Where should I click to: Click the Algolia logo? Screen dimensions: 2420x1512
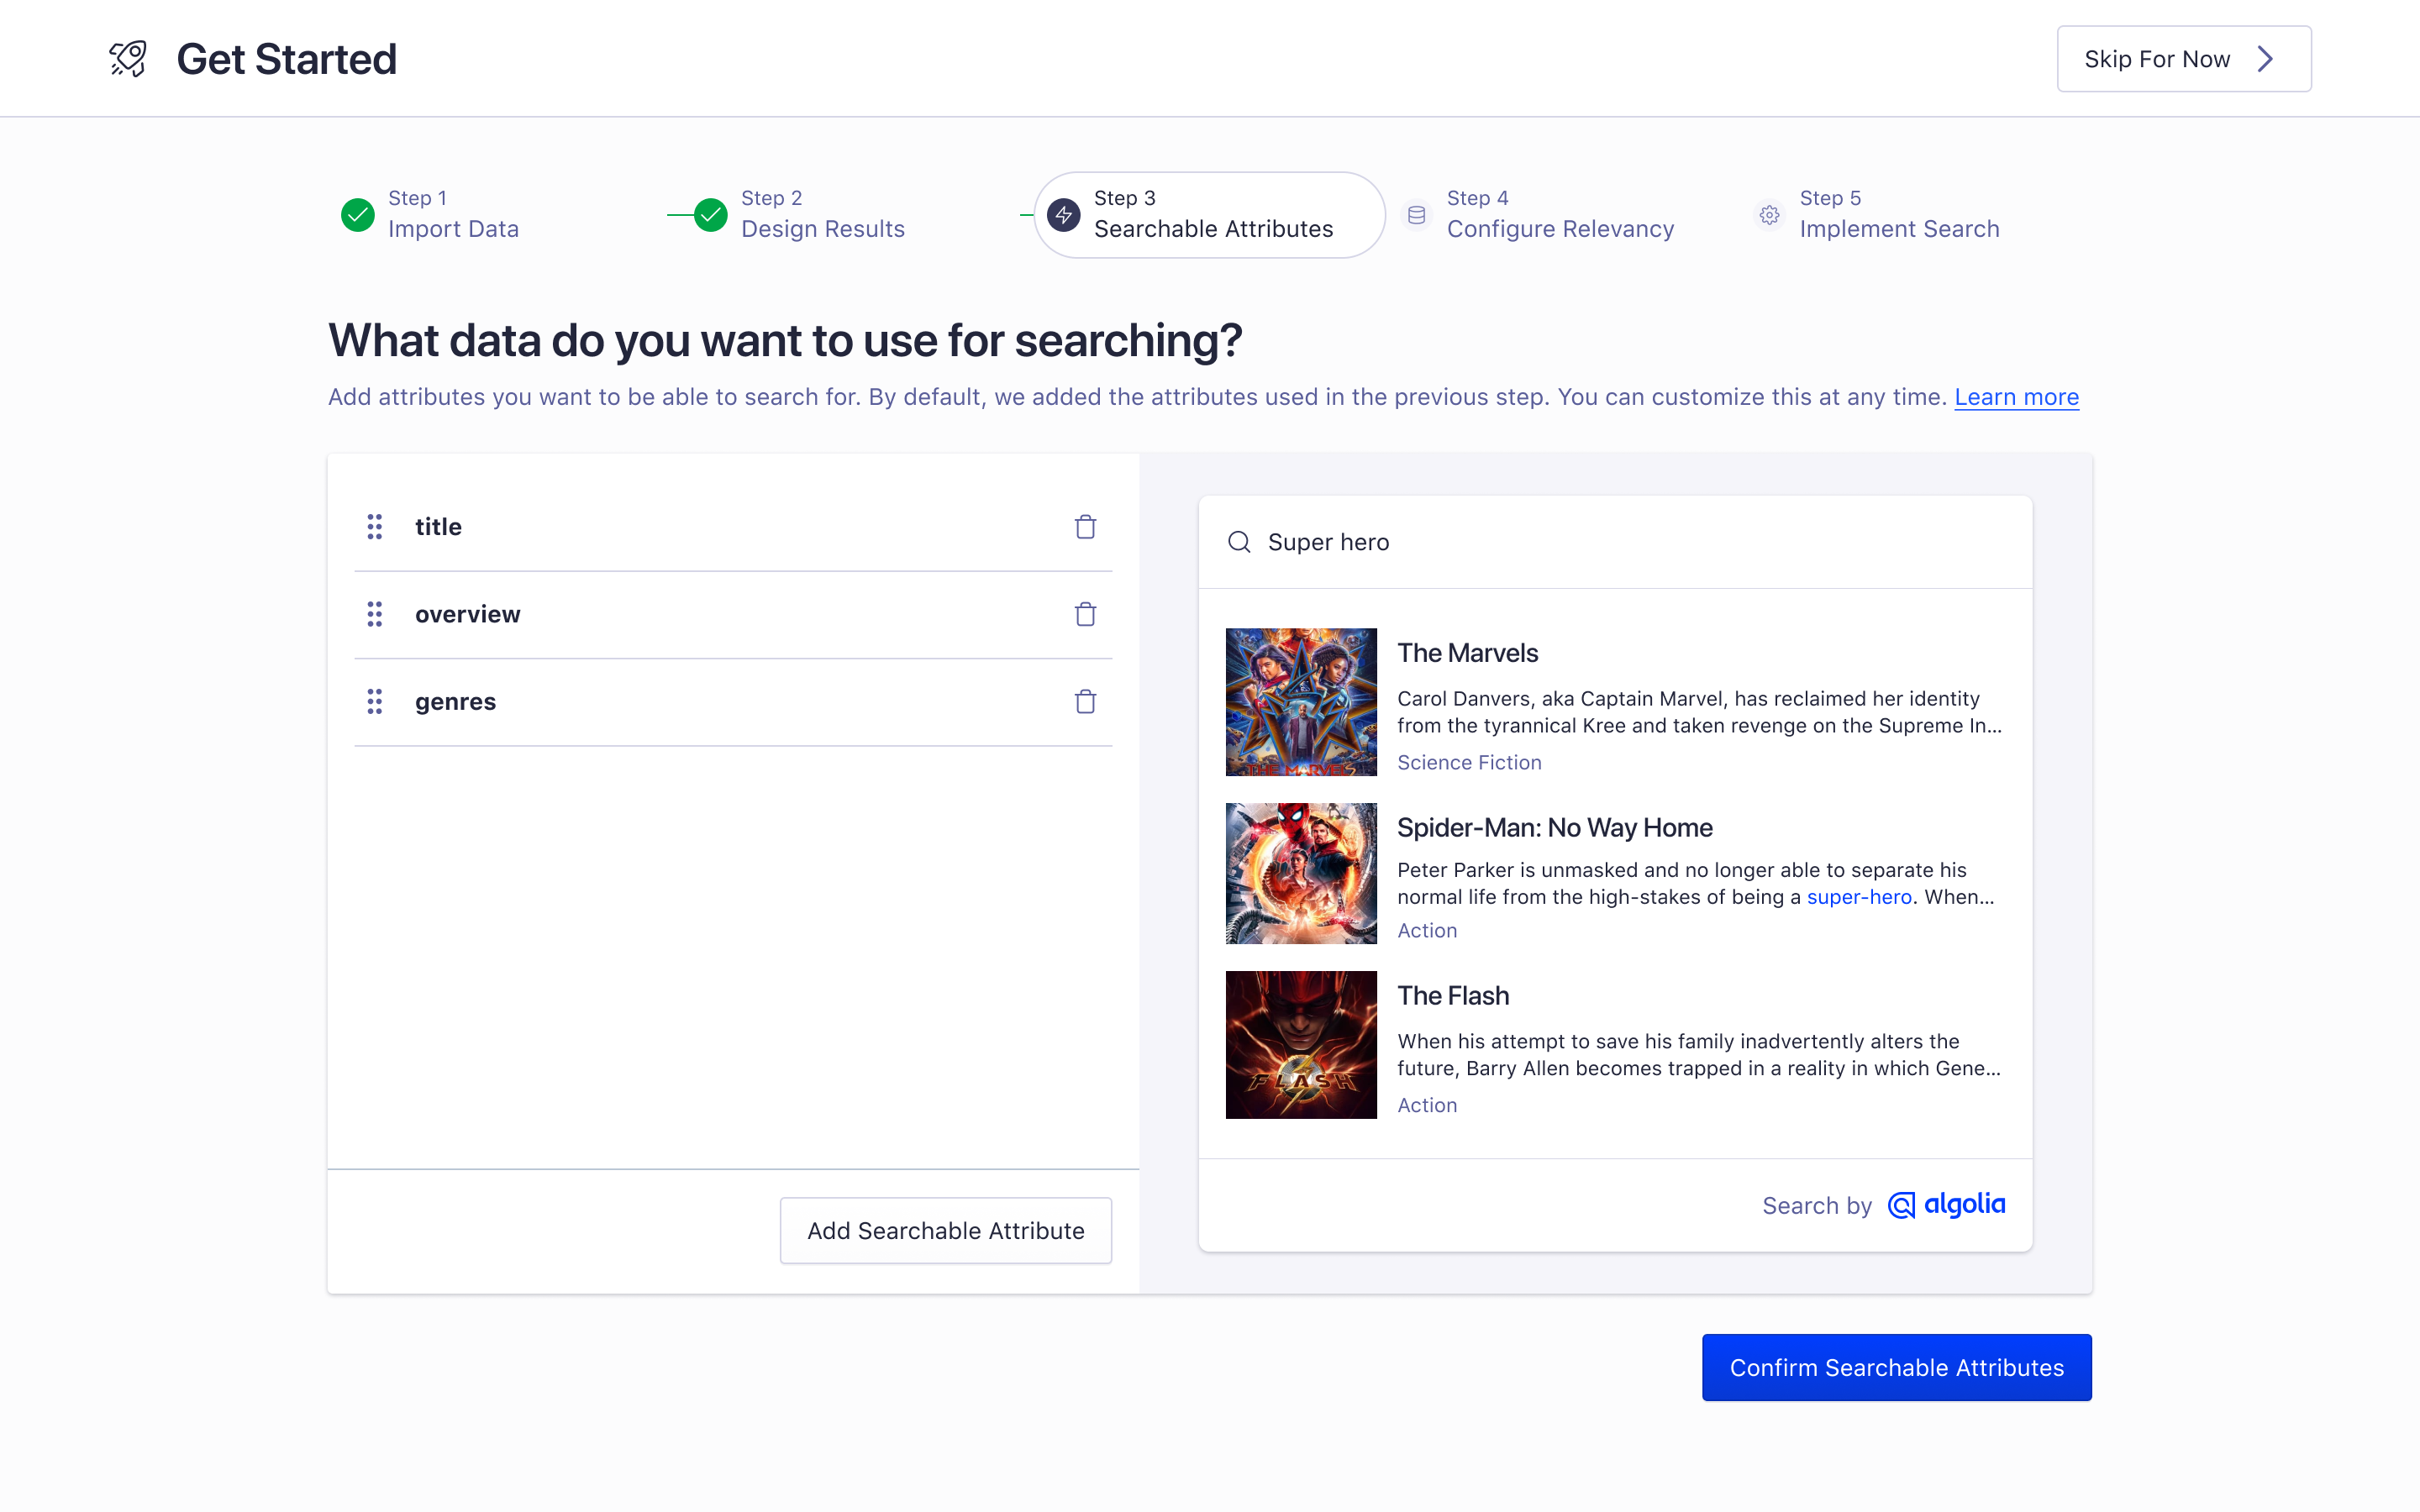click(x=1946, y=1205)
